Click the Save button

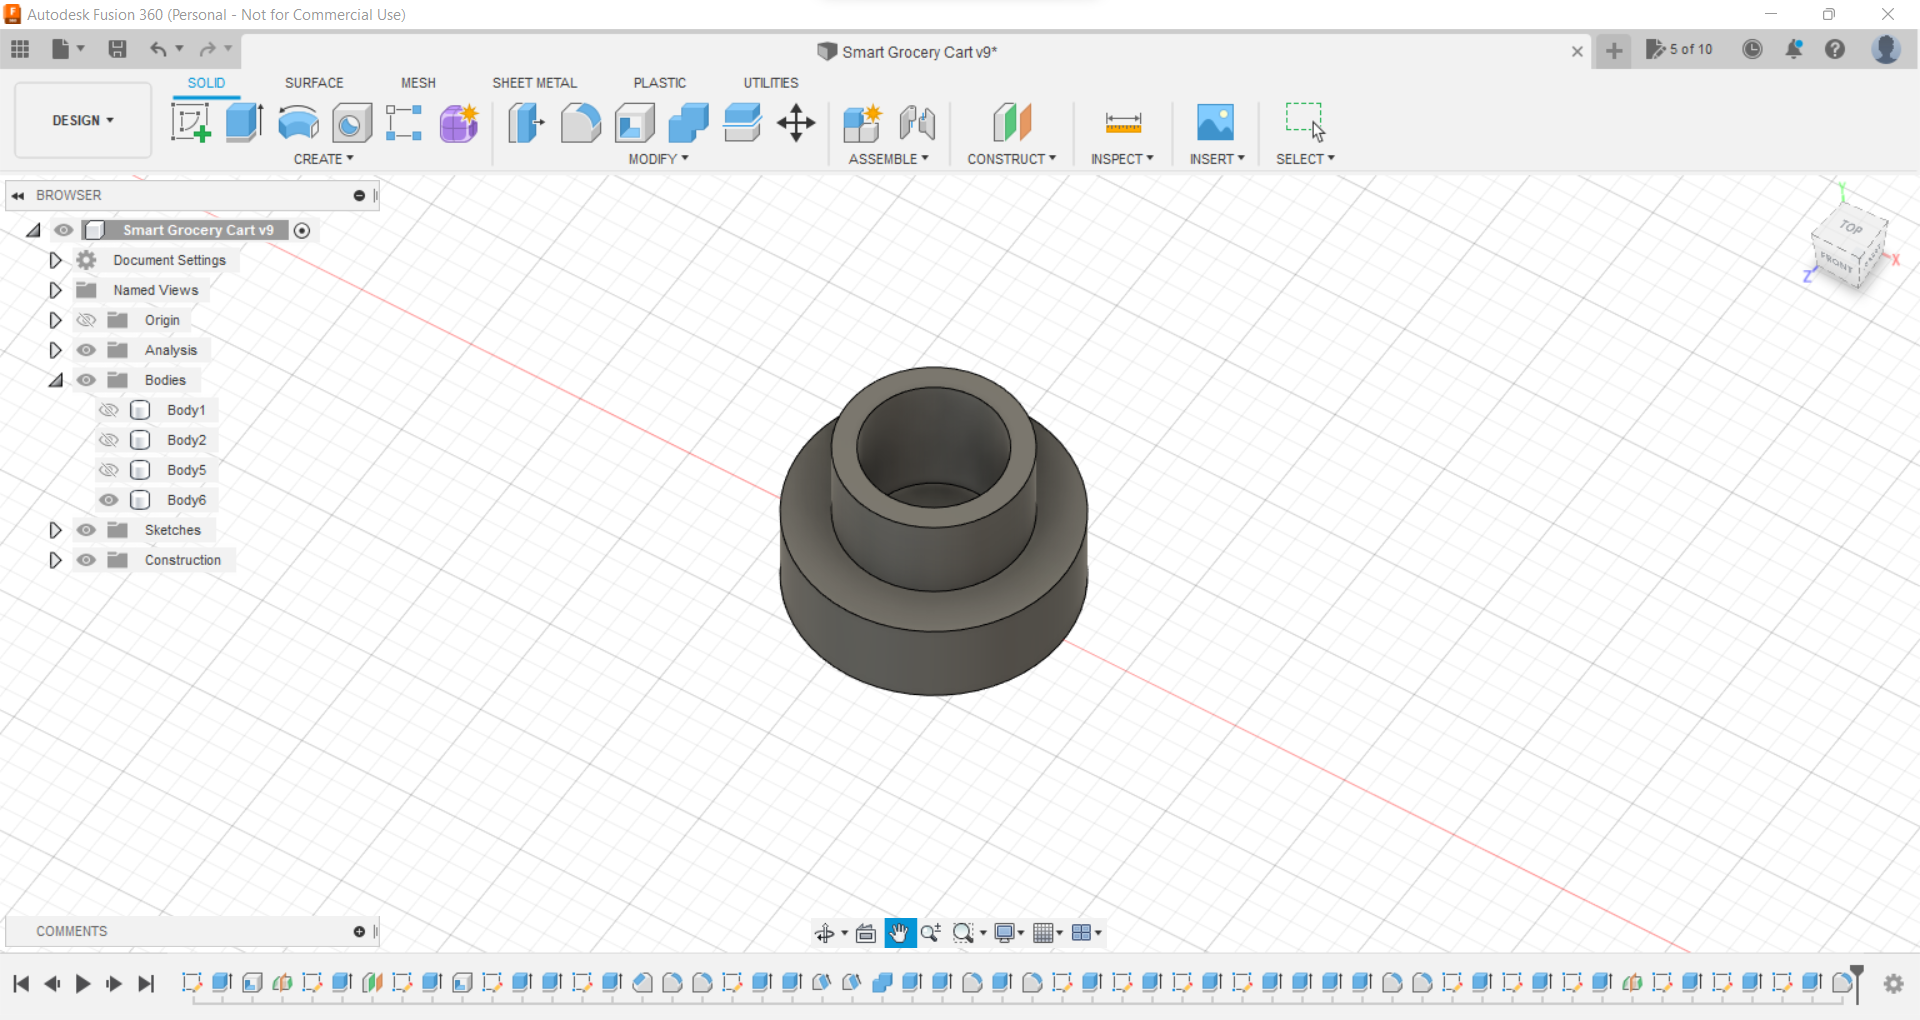point(118,49)
